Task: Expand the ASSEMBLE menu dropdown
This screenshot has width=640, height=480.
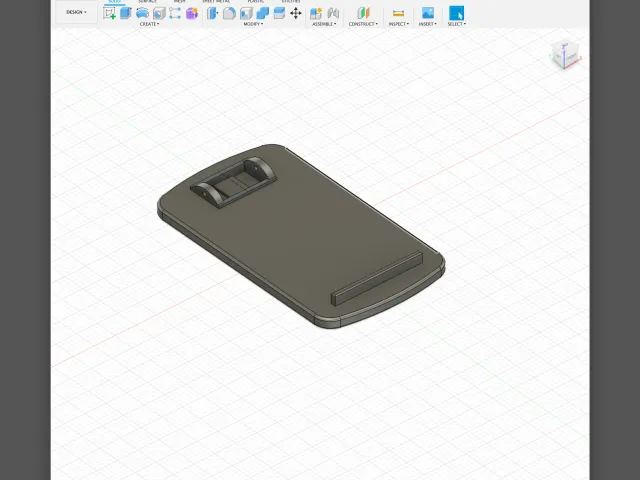Action: click(x=324, y=24)
